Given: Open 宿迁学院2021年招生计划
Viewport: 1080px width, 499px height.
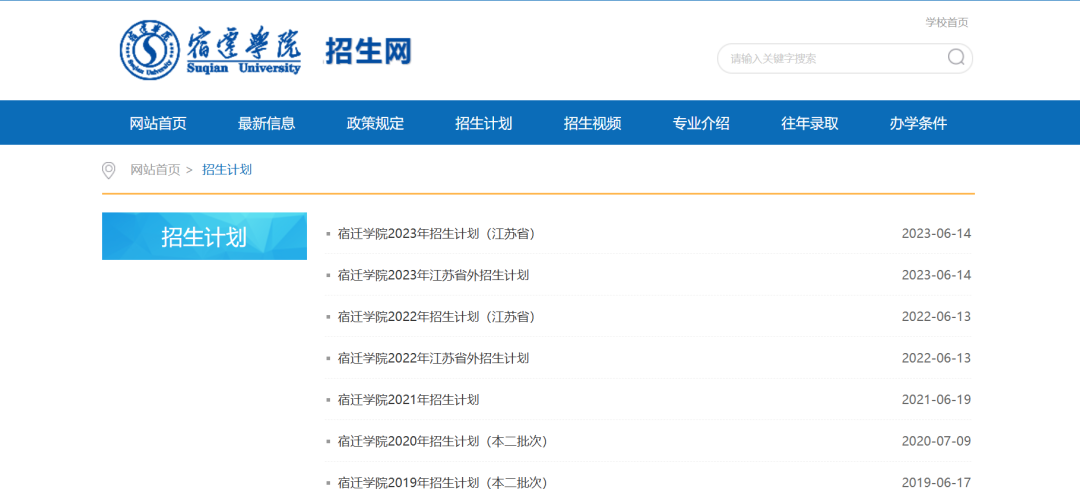Looking at the screenshot, I should [408, 400].
